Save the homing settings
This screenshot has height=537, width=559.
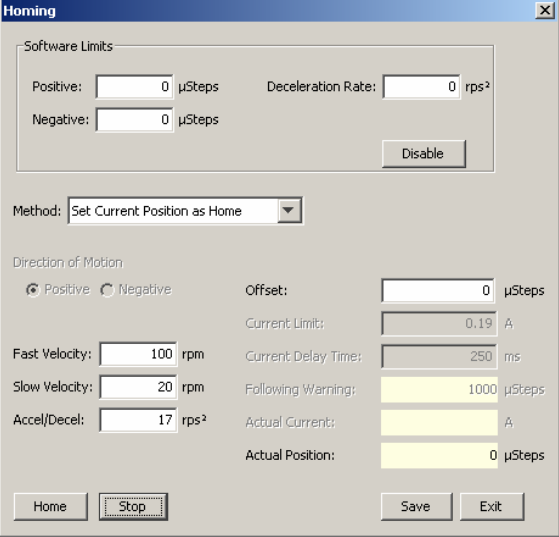click(x=416, y=507)
